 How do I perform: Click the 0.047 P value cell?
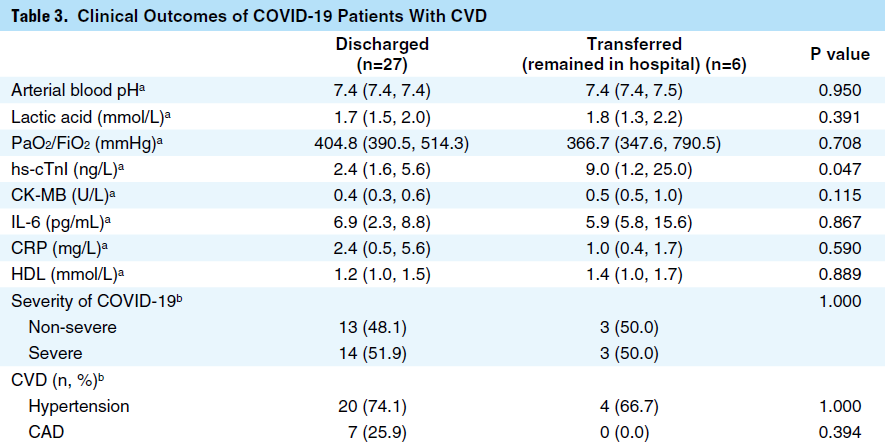[x=839, y=169]
